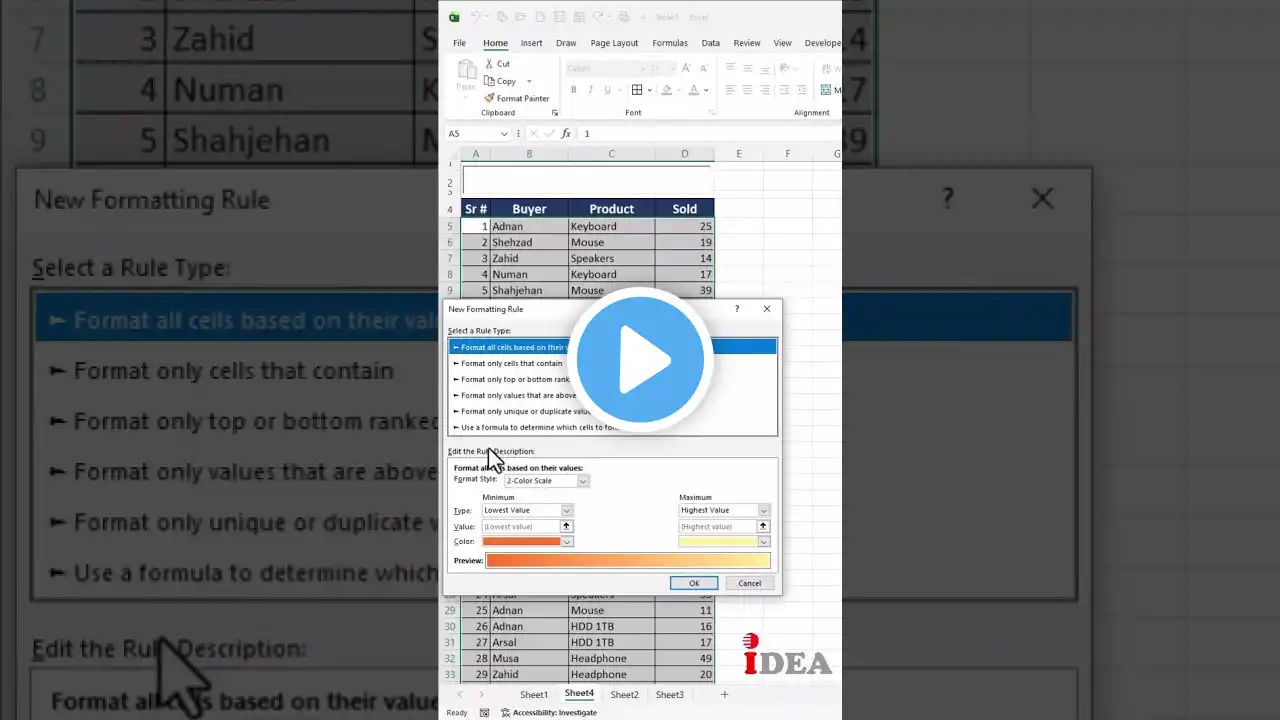Click the Minimum (Lowest value) input field
Screen dimensions: 1280x720
click(x=520, y=526)
